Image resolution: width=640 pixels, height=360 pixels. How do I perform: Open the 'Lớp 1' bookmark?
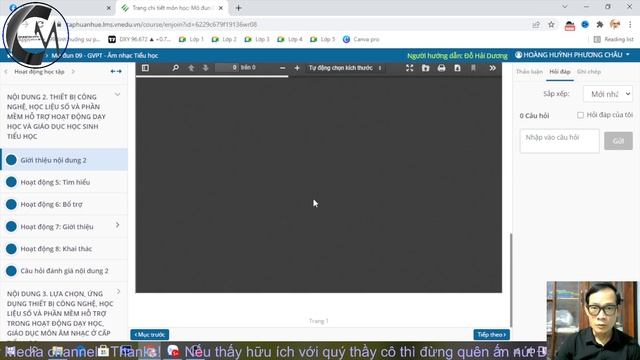click(191, 39)
